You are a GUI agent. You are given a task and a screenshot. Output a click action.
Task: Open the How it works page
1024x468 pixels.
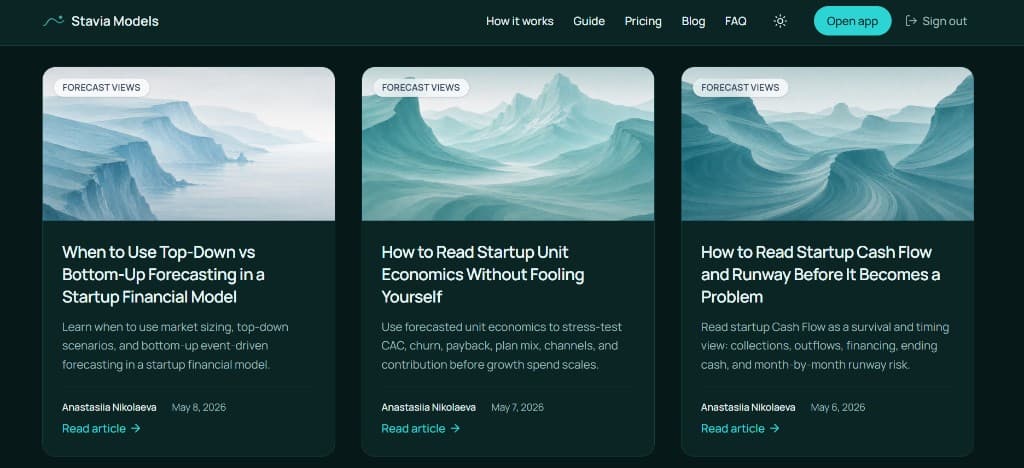click(x=520, y=21)
